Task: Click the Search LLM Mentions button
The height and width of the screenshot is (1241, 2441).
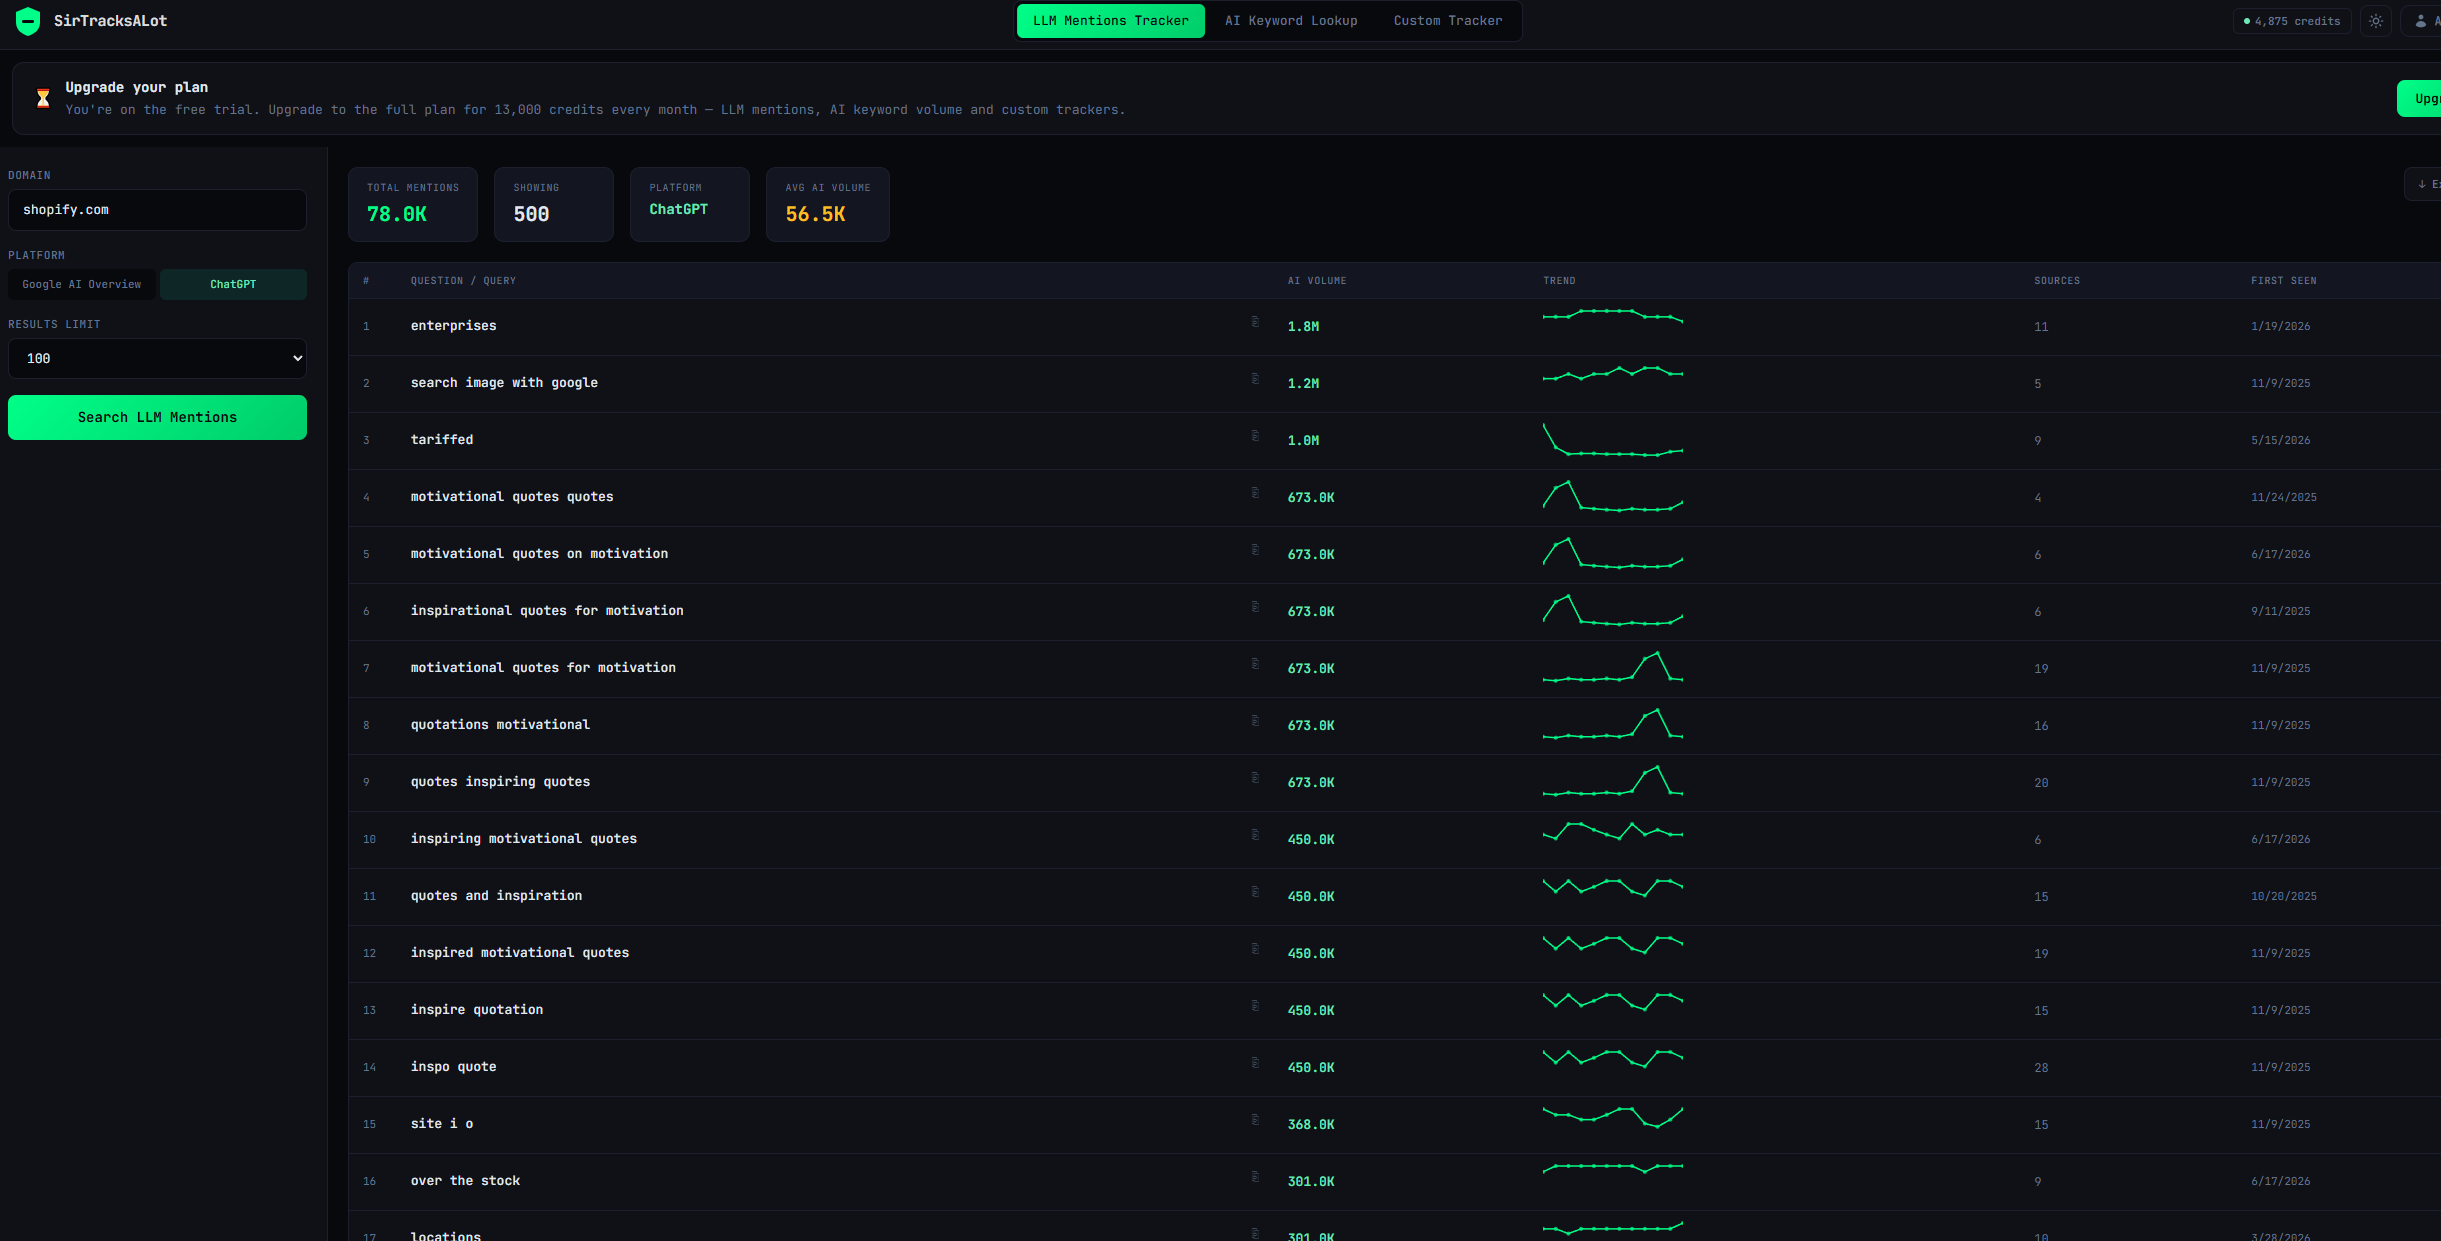Action: tap(157, 417)
